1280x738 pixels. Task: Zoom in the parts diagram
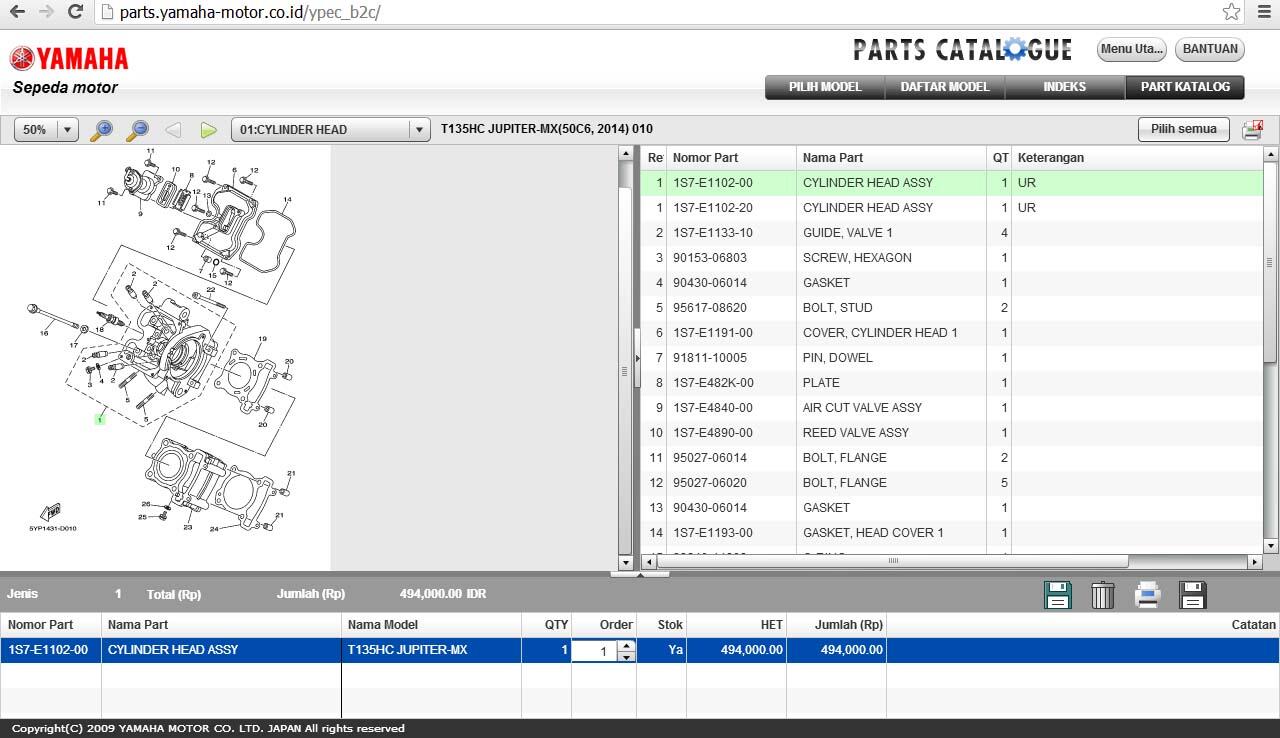[x=101, y=130]
